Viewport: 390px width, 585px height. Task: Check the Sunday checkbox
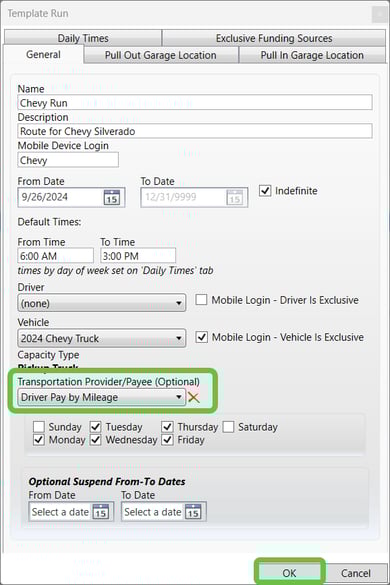[x=39, y=426]
